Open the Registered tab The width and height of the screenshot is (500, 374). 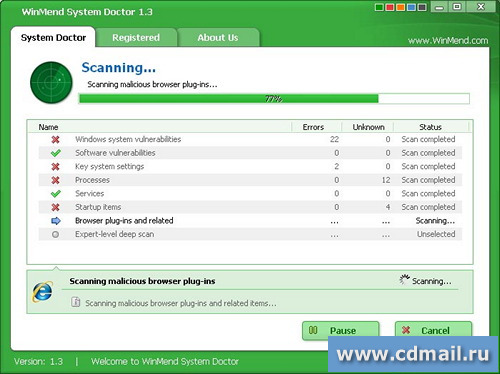[136, 38]
